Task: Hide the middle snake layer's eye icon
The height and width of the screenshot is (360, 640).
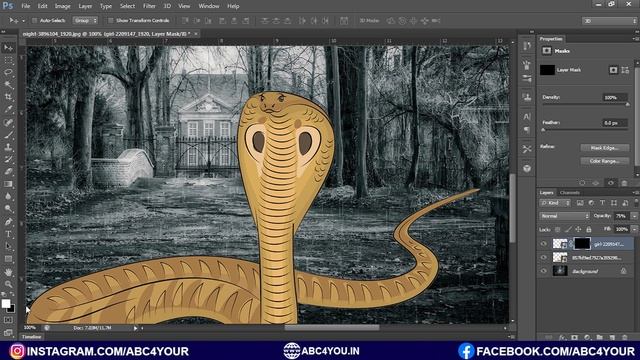Action: (543, 258)
